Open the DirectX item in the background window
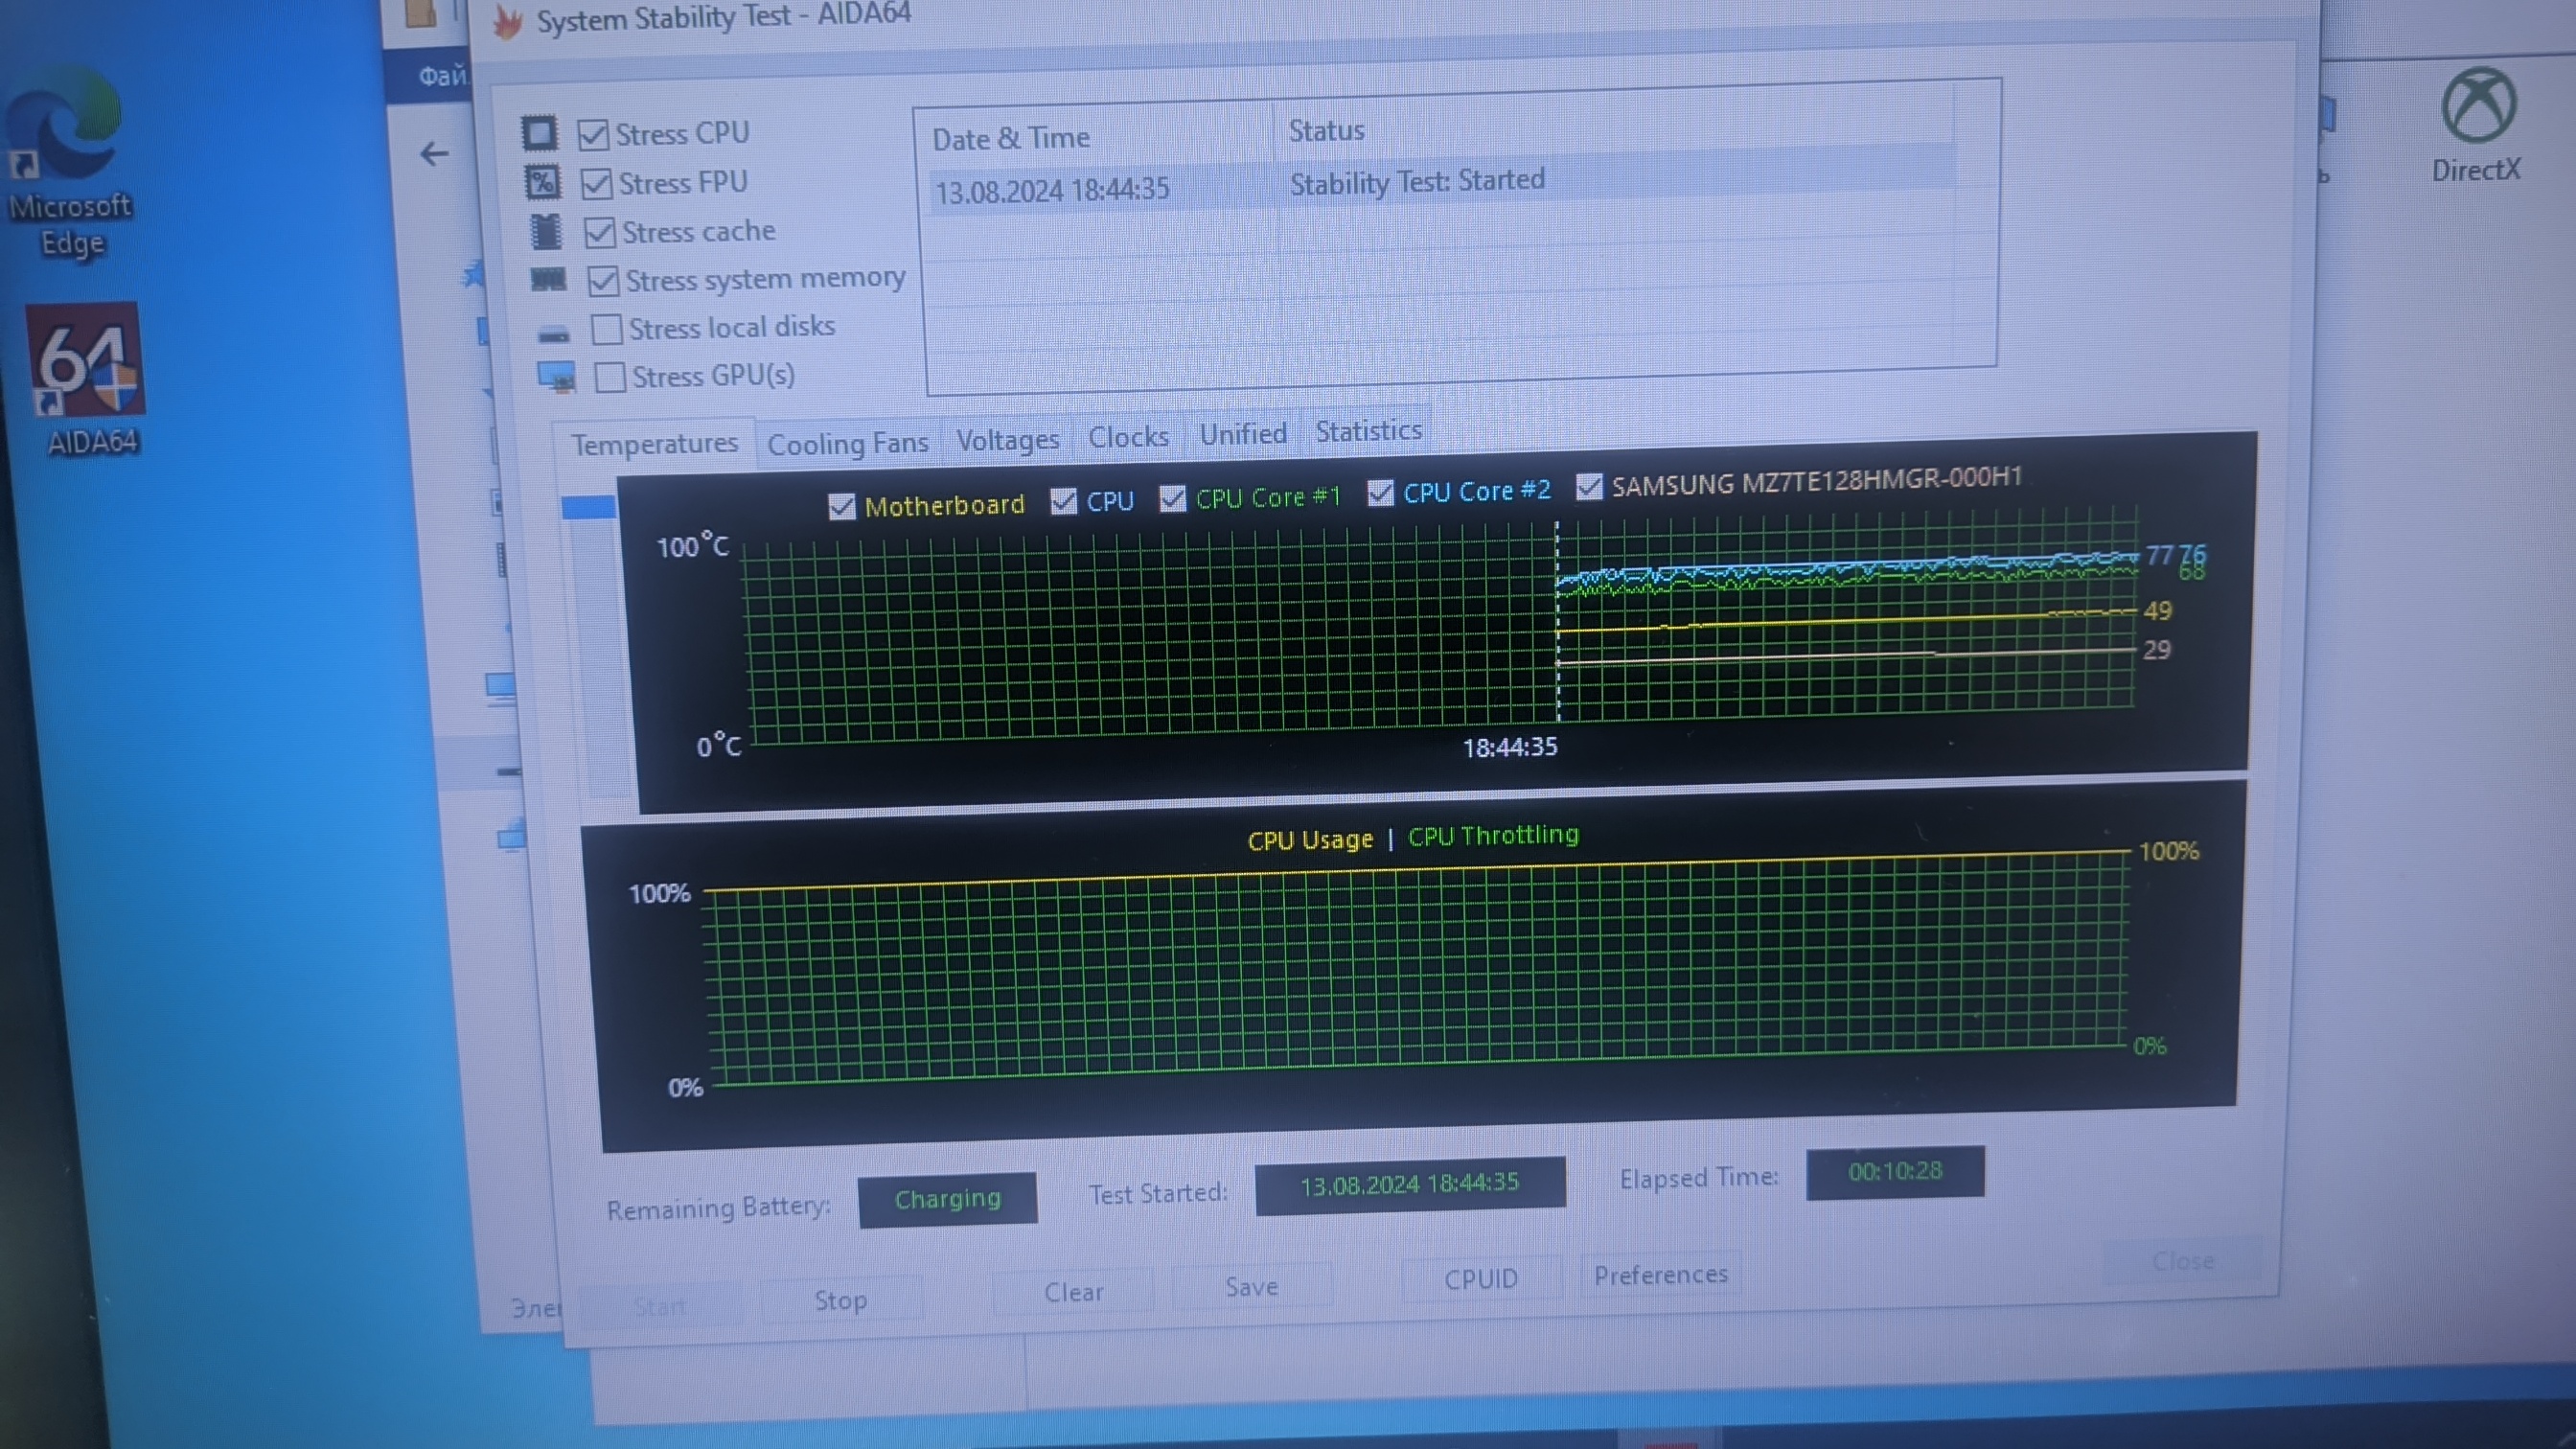Image resolution: width=2576 pixels, height=1449 pixels. click(x=2476, y=126)
